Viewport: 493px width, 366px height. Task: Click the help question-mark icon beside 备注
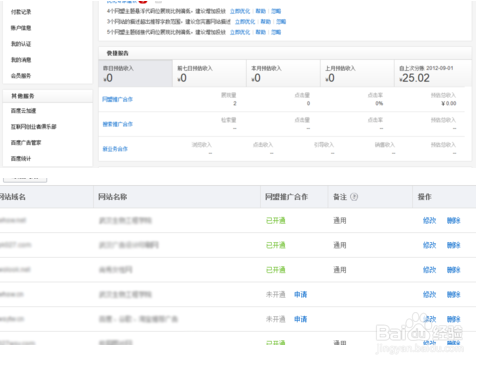pyautogui.click(x=354, y=197)
